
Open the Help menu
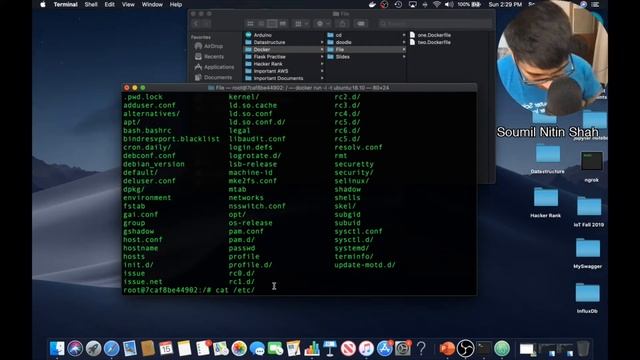[x=176, y=4]
